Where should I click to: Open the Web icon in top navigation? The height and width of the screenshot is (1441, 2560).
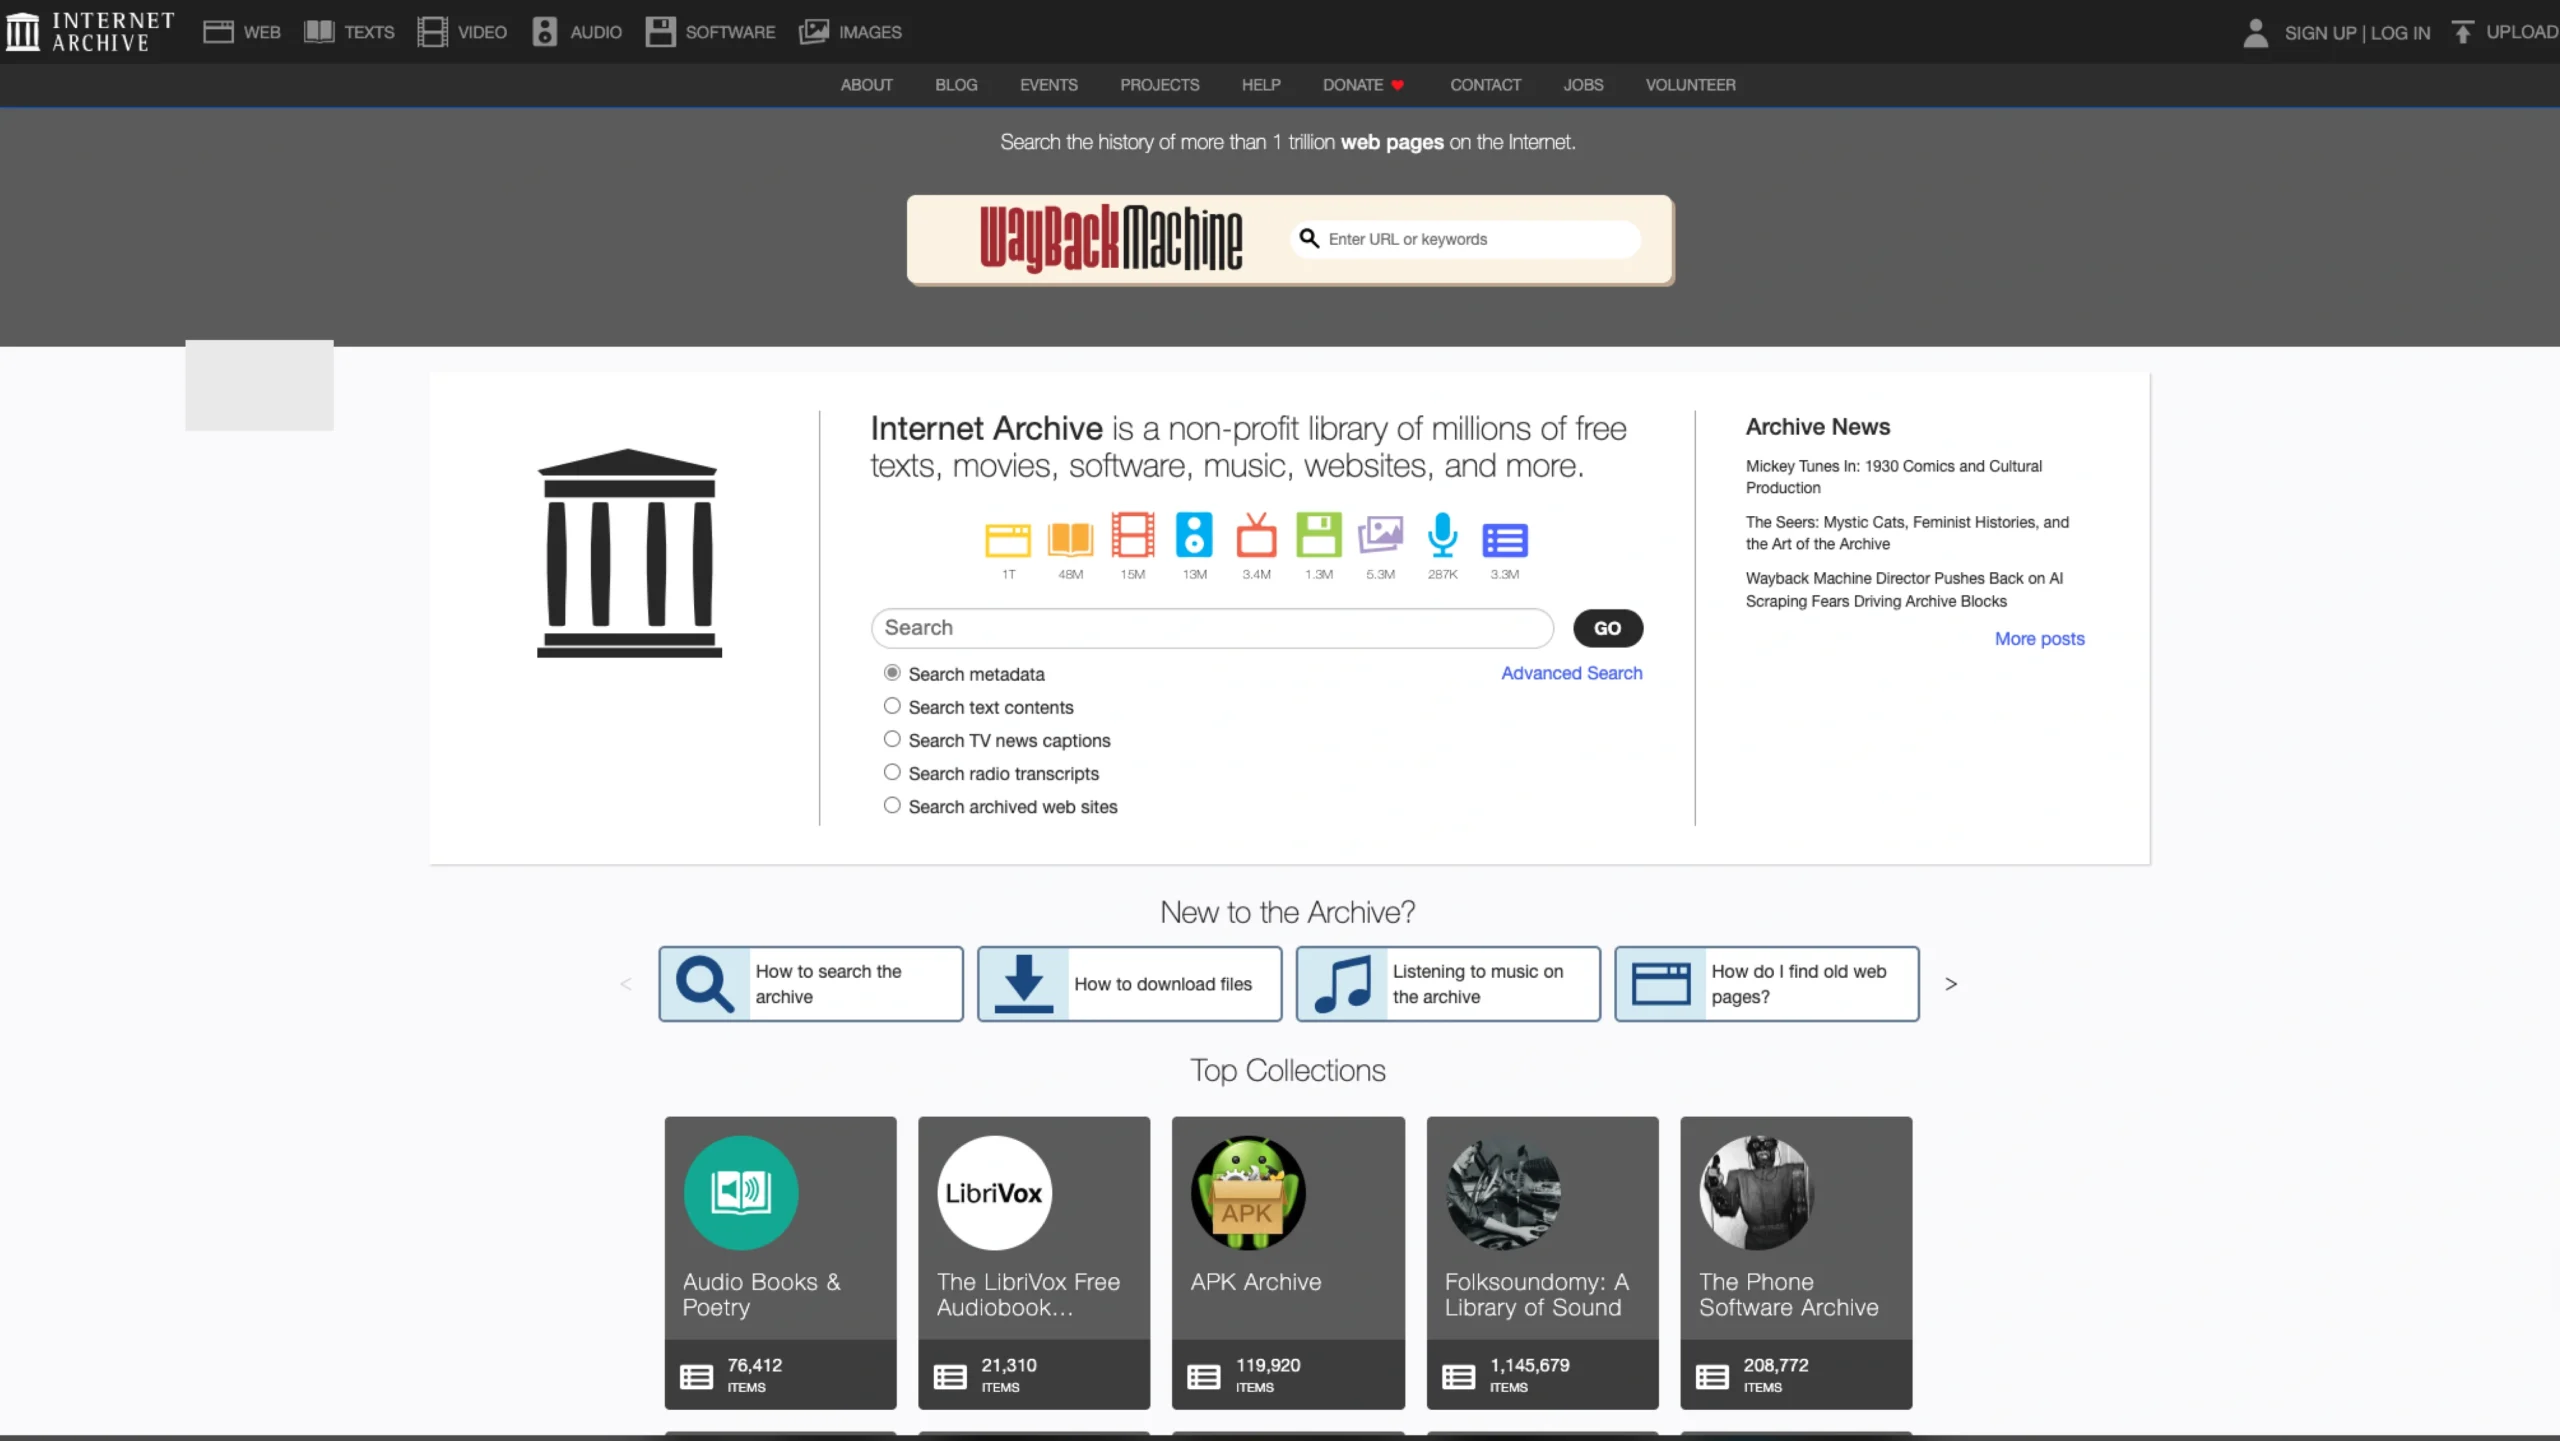218,32
